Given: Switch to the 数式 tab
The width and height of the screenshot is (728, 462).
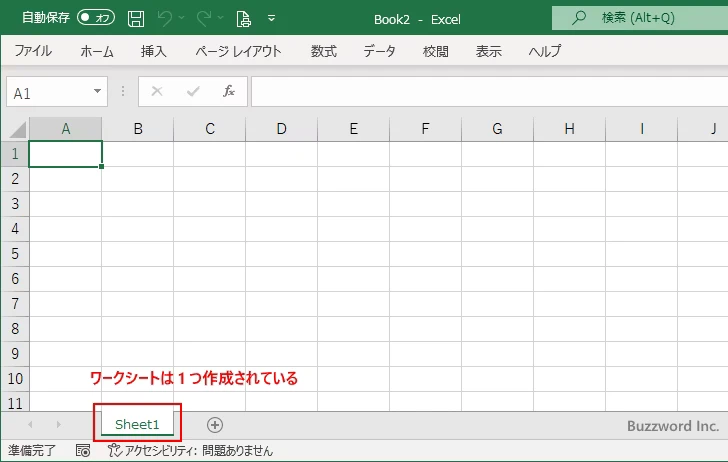Looking at the screenshot, I should coord(324,51).
